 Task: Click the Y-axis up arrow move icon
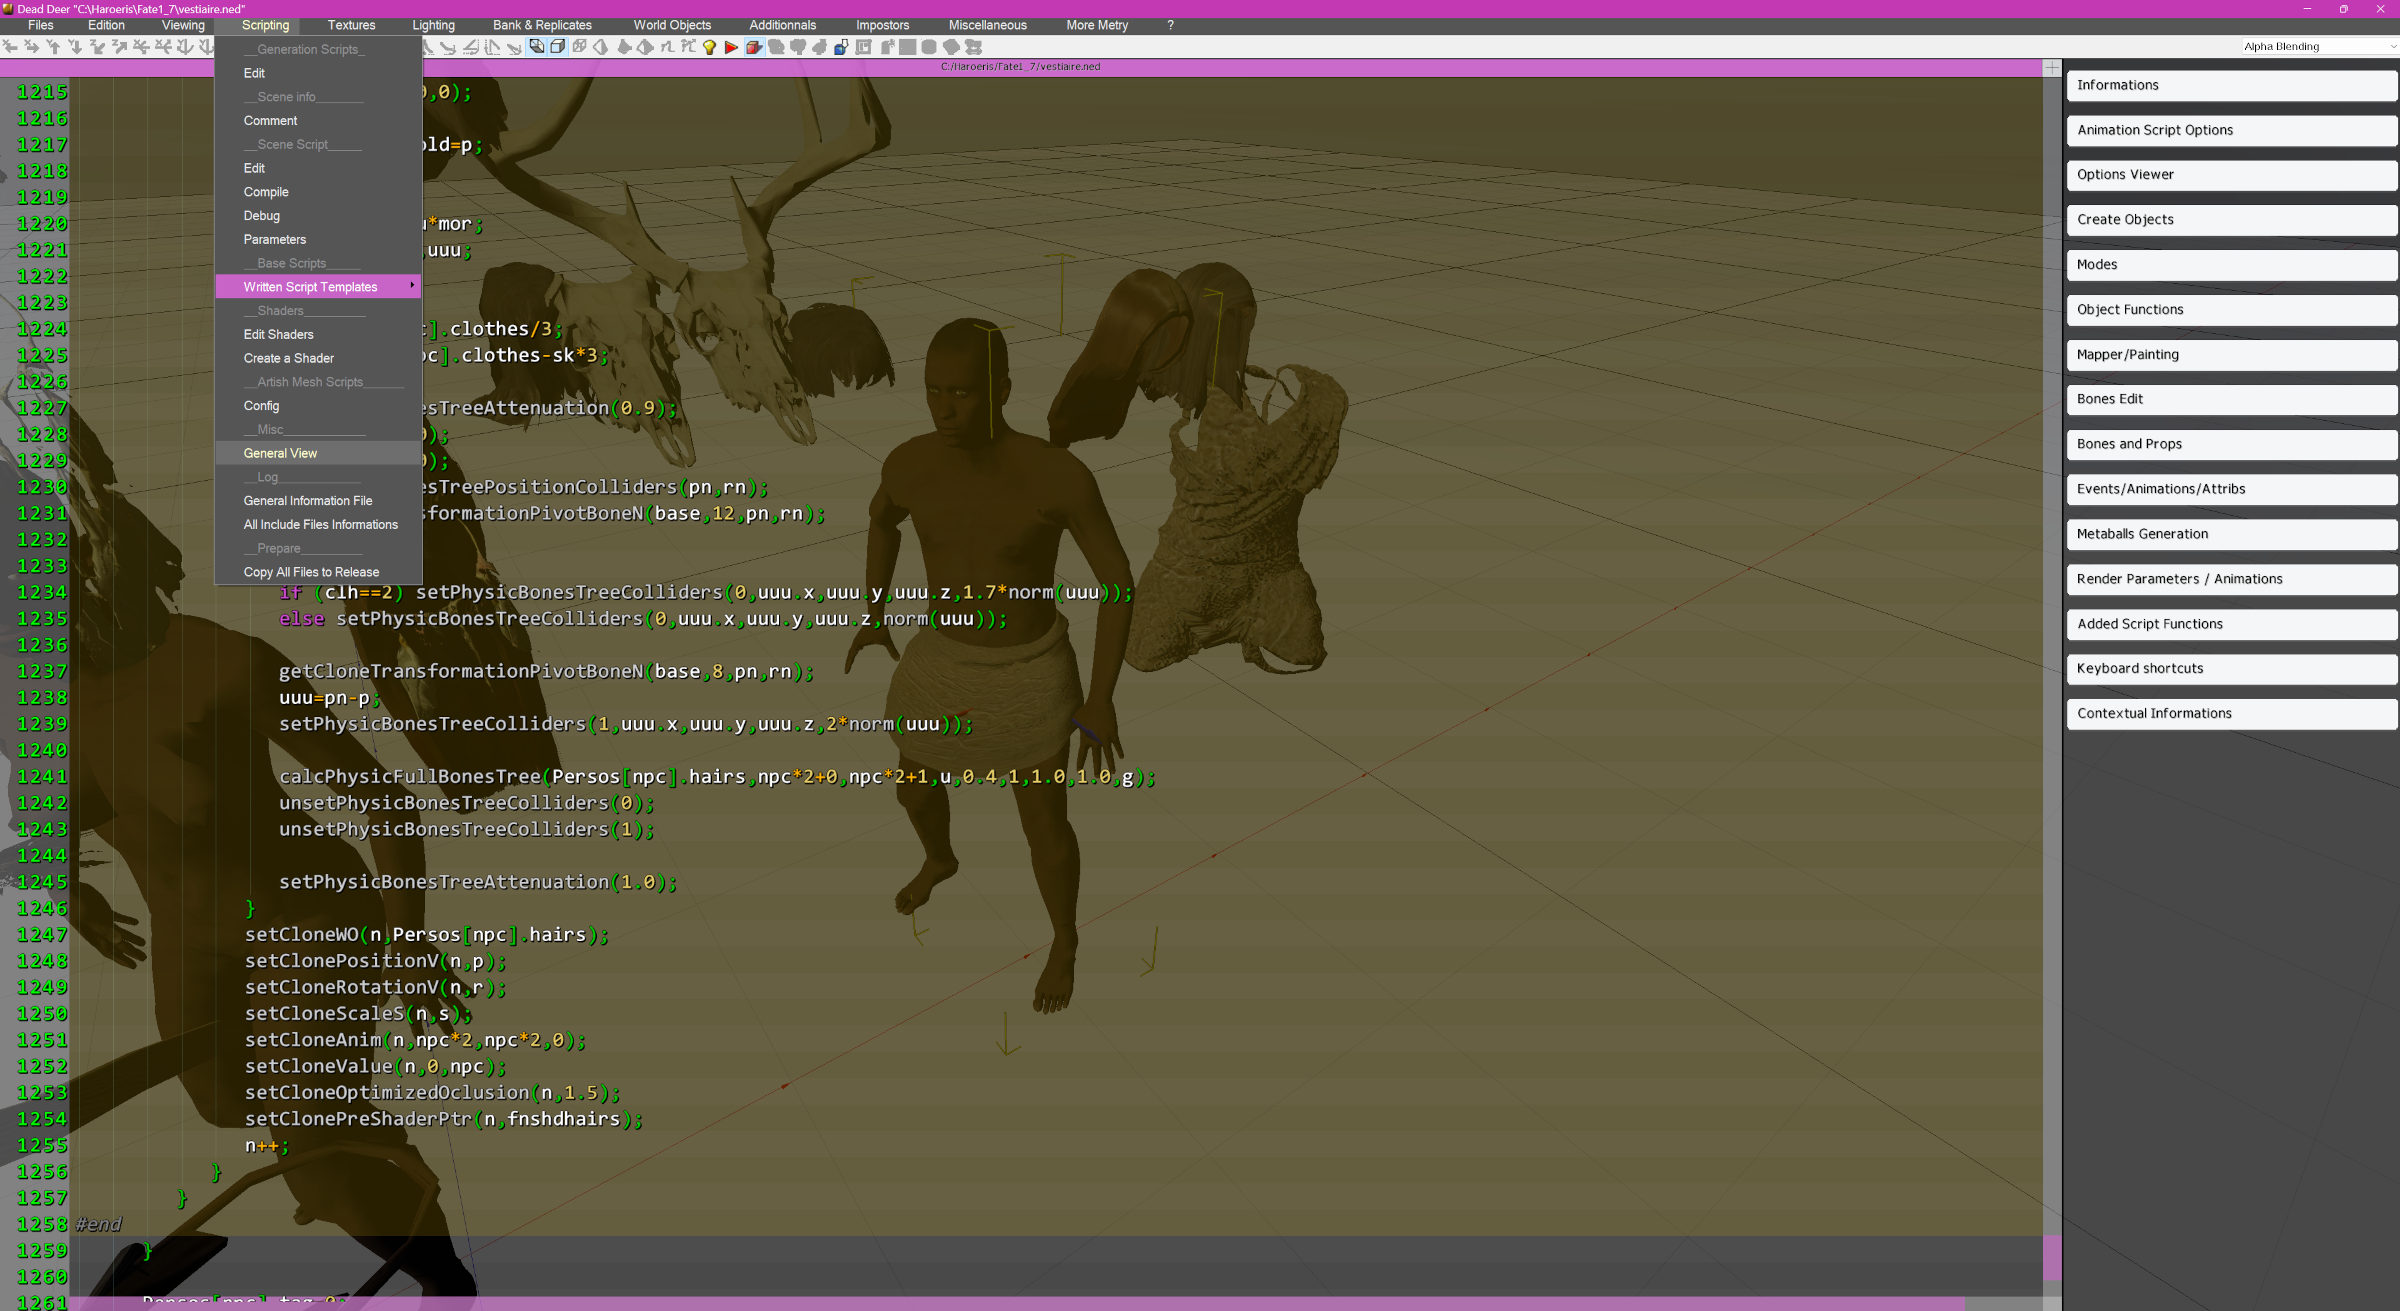[53, 46]
